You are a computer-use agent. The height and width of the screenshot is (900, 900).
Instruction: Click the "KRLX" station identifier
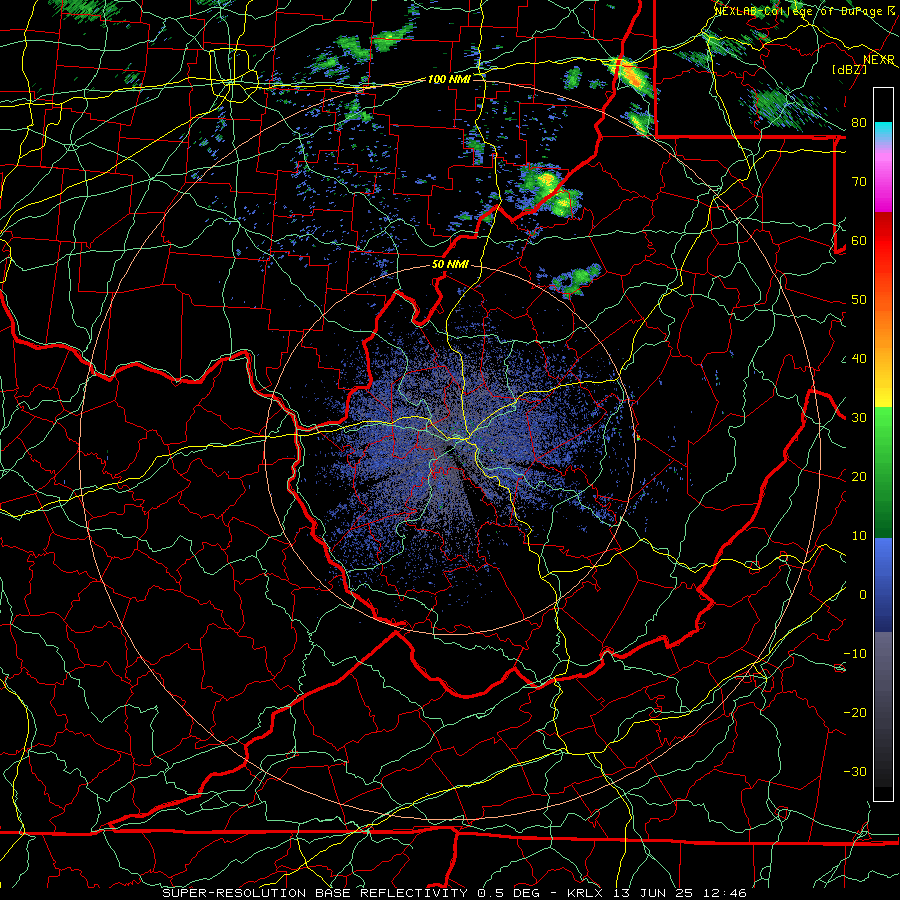587,893
